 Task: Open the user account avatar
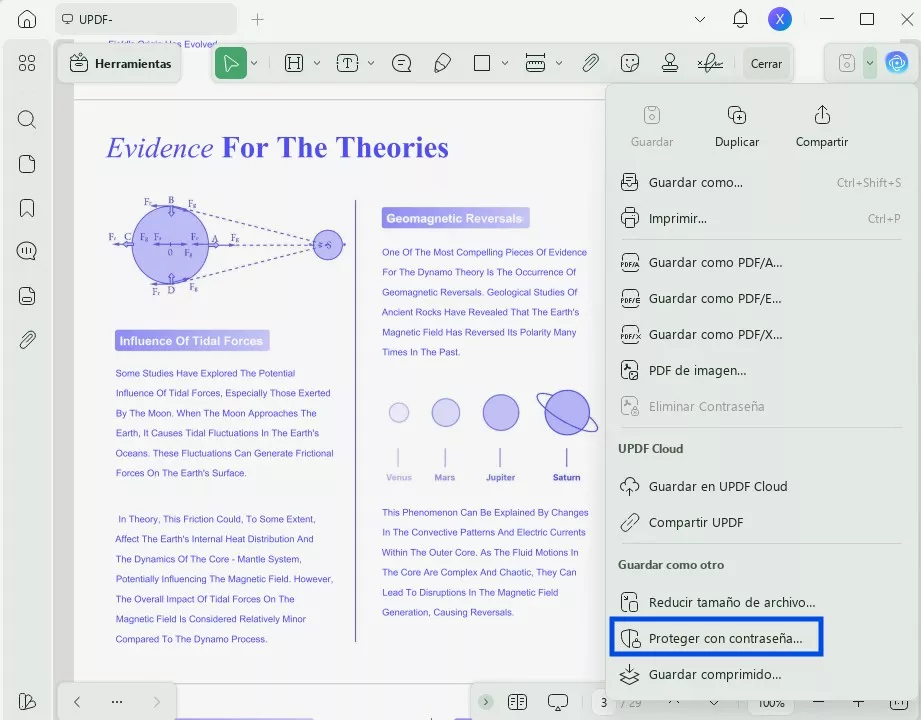click(x=779, y=19)
